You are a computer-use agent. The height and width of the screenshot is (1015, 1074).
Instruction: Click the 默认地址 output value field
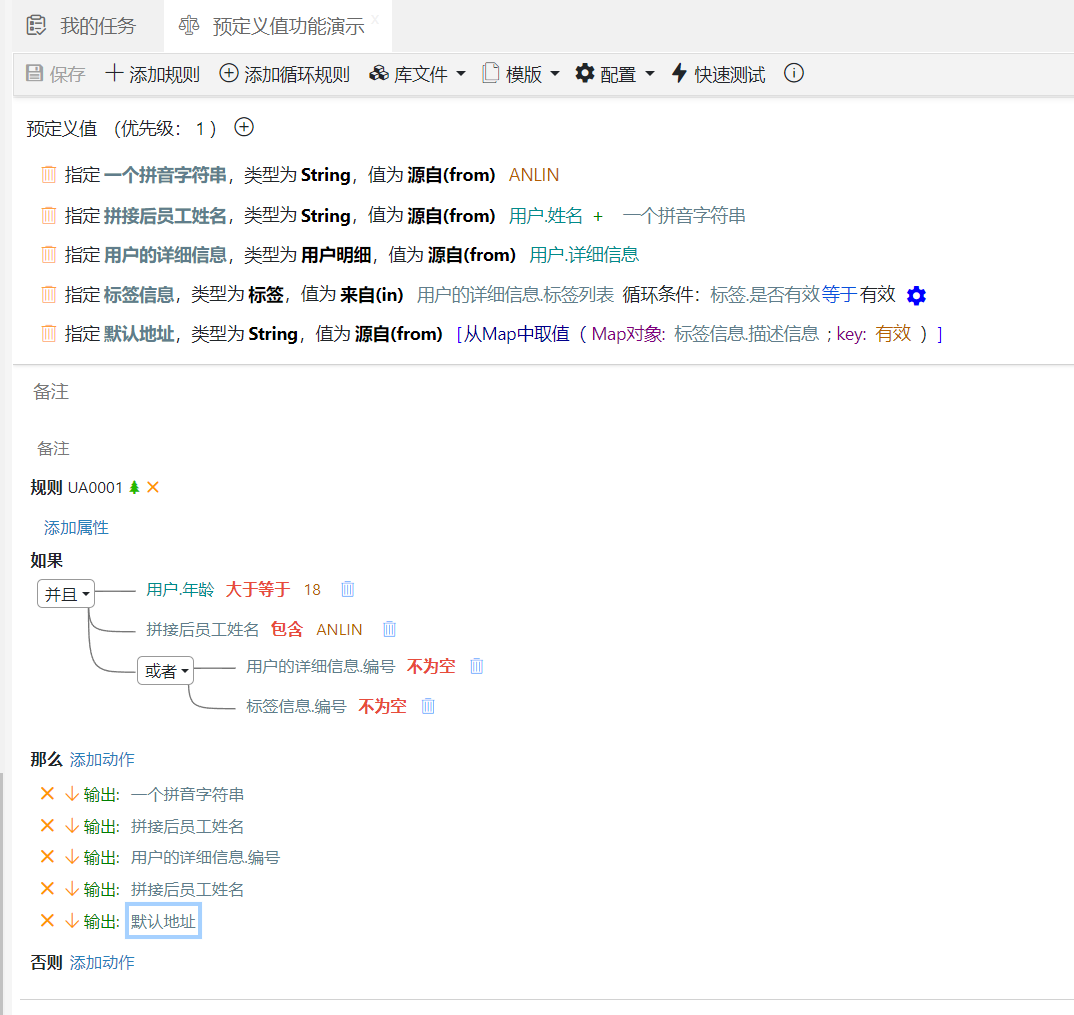click(x=163, y=921)
